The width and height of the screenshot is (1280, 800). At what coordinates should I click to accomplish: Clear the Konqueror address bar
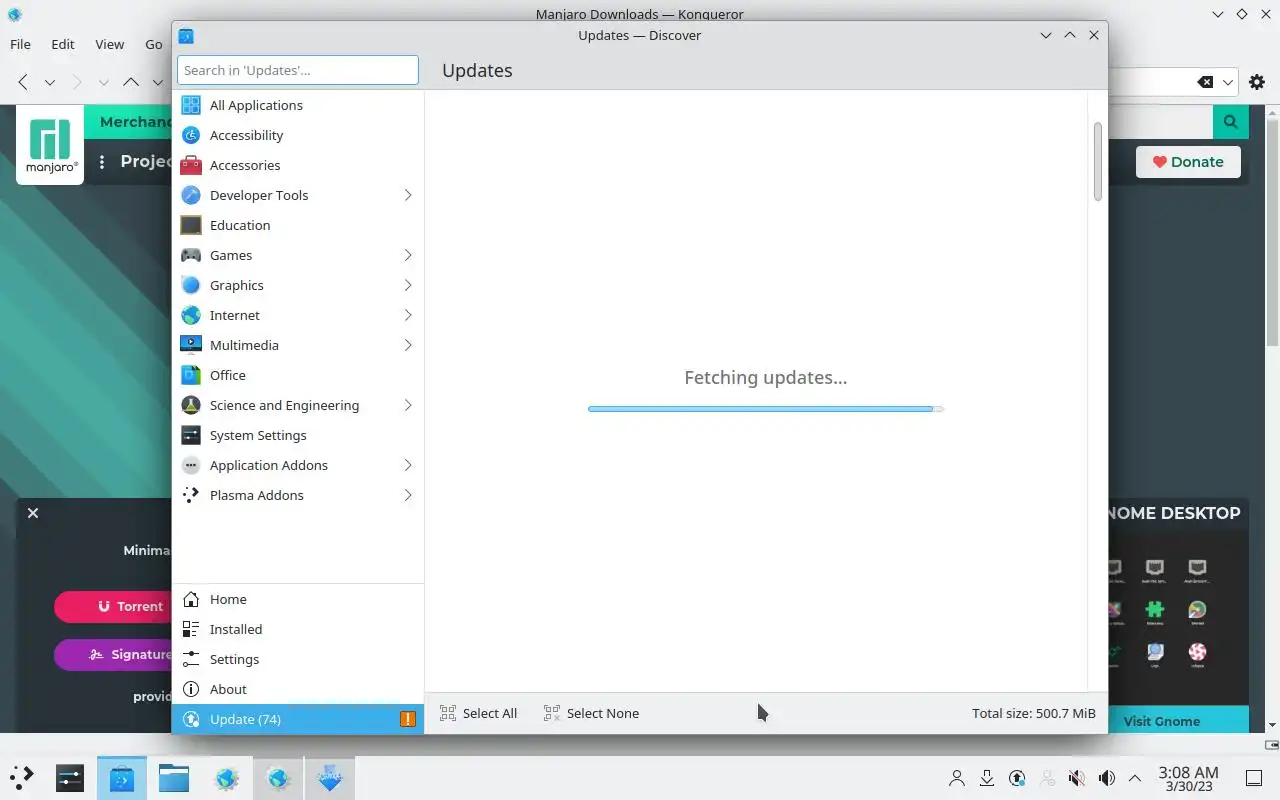pos(1205,82)
